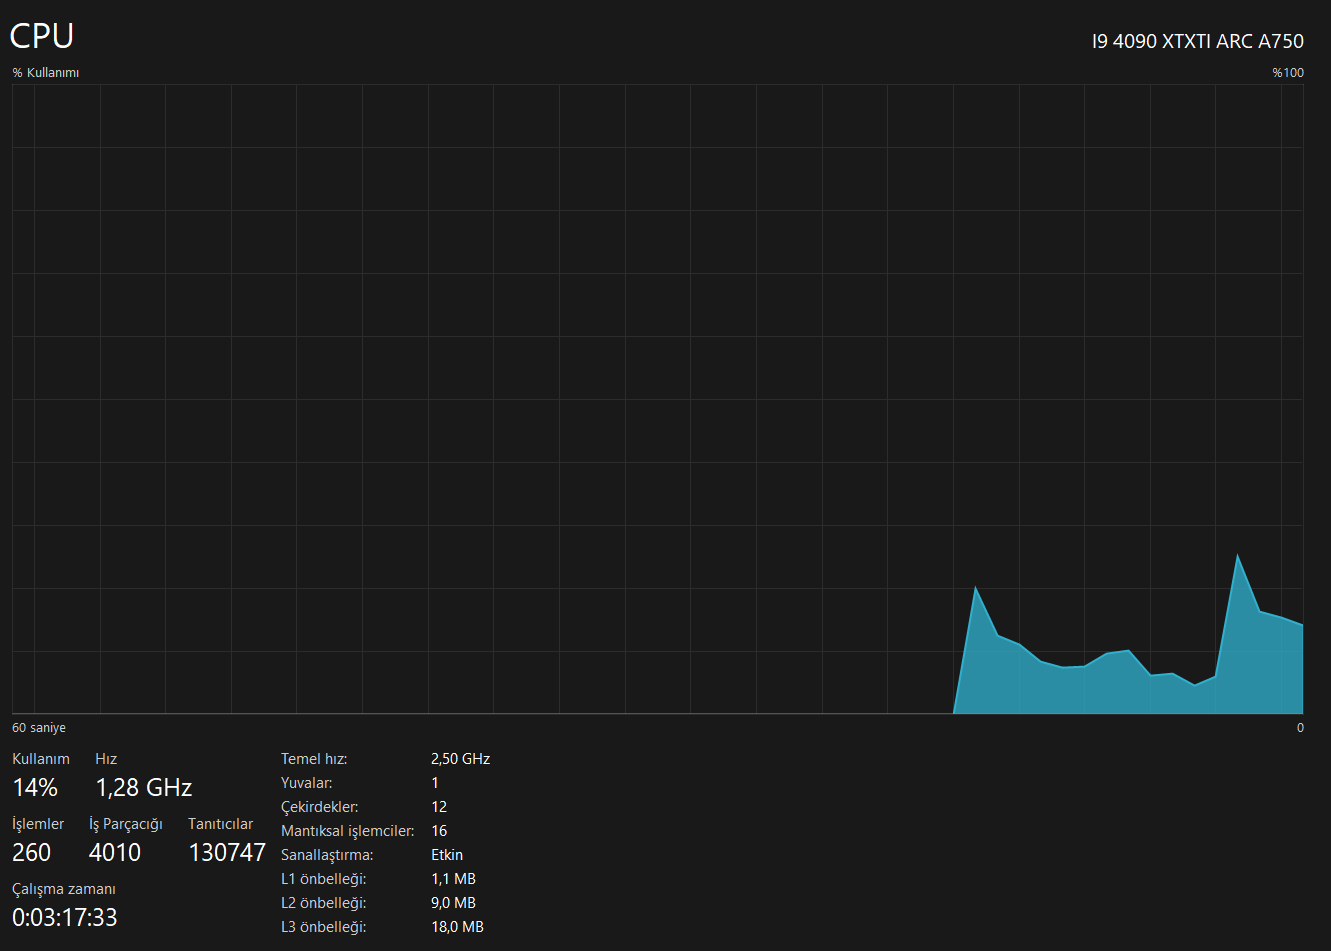Select the processor name I9 4090 XTXTI ARC A750
This screenshot has width=1331, height=951.
tap(1198, 41)
